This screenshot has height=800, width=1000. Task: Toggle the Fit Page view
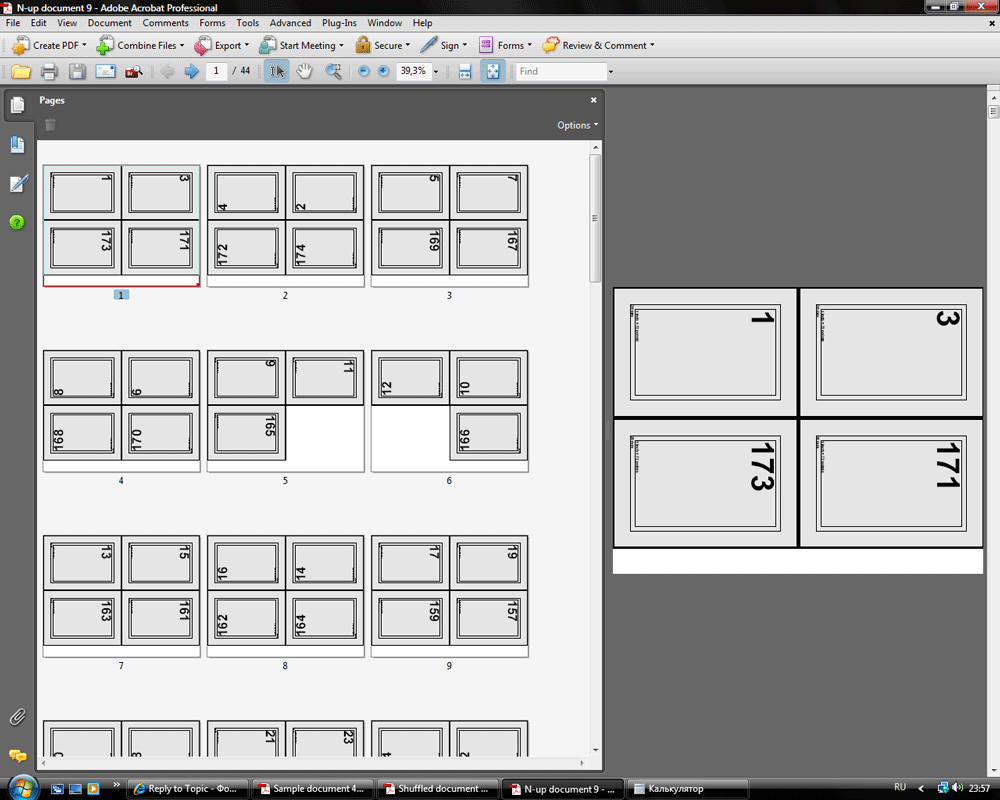click(x=492, y=71)
